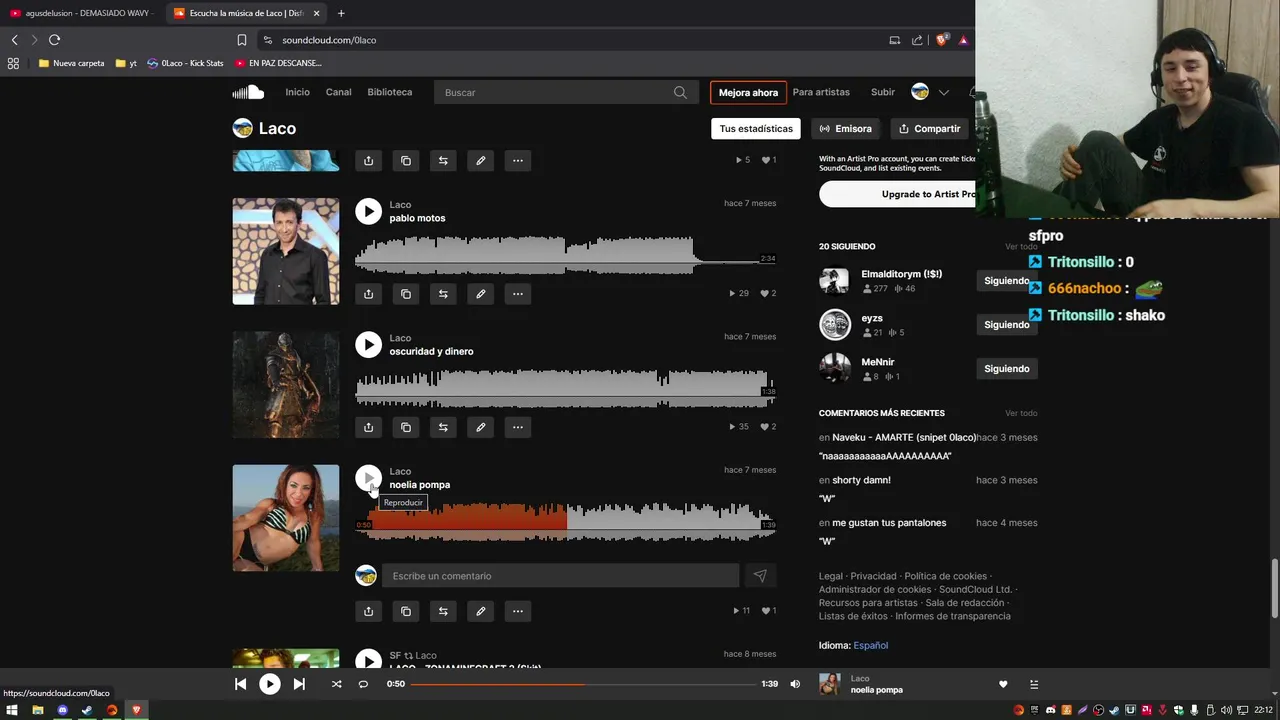
Task: Skip to next track in player bar
Action: pyautogui.click(x=299, y=684)
